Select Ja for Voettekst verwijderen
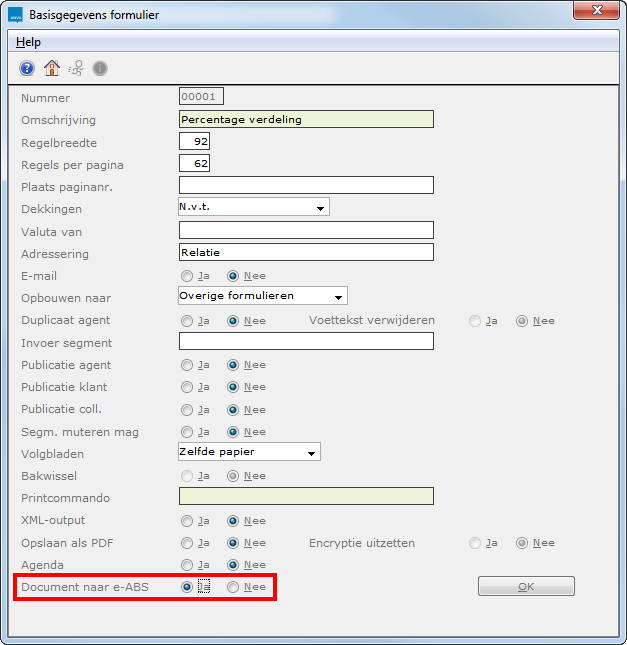Image resolution: width=627 pixels, height=645 pixels. 475,321
